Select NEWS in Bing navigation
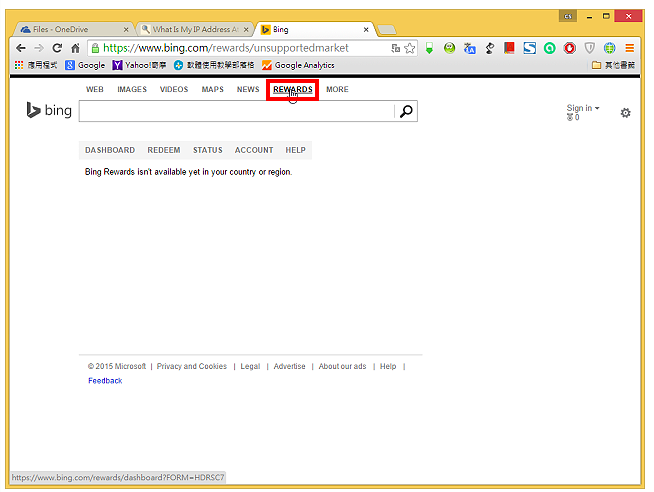Screen dimensions: 654x492 pos(248,89)
